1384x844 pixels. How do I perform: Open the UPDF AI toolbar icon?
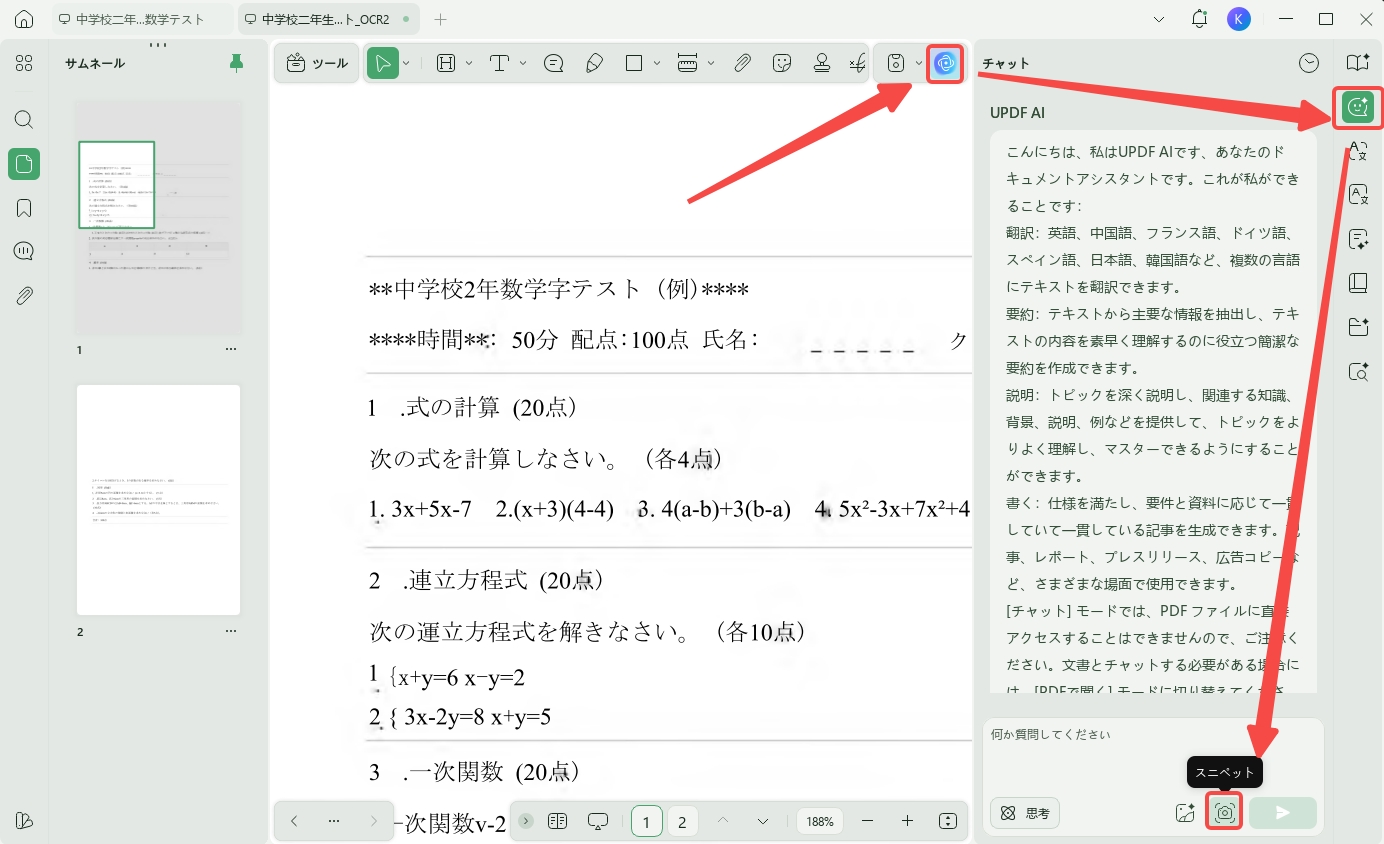click(945, 64)
